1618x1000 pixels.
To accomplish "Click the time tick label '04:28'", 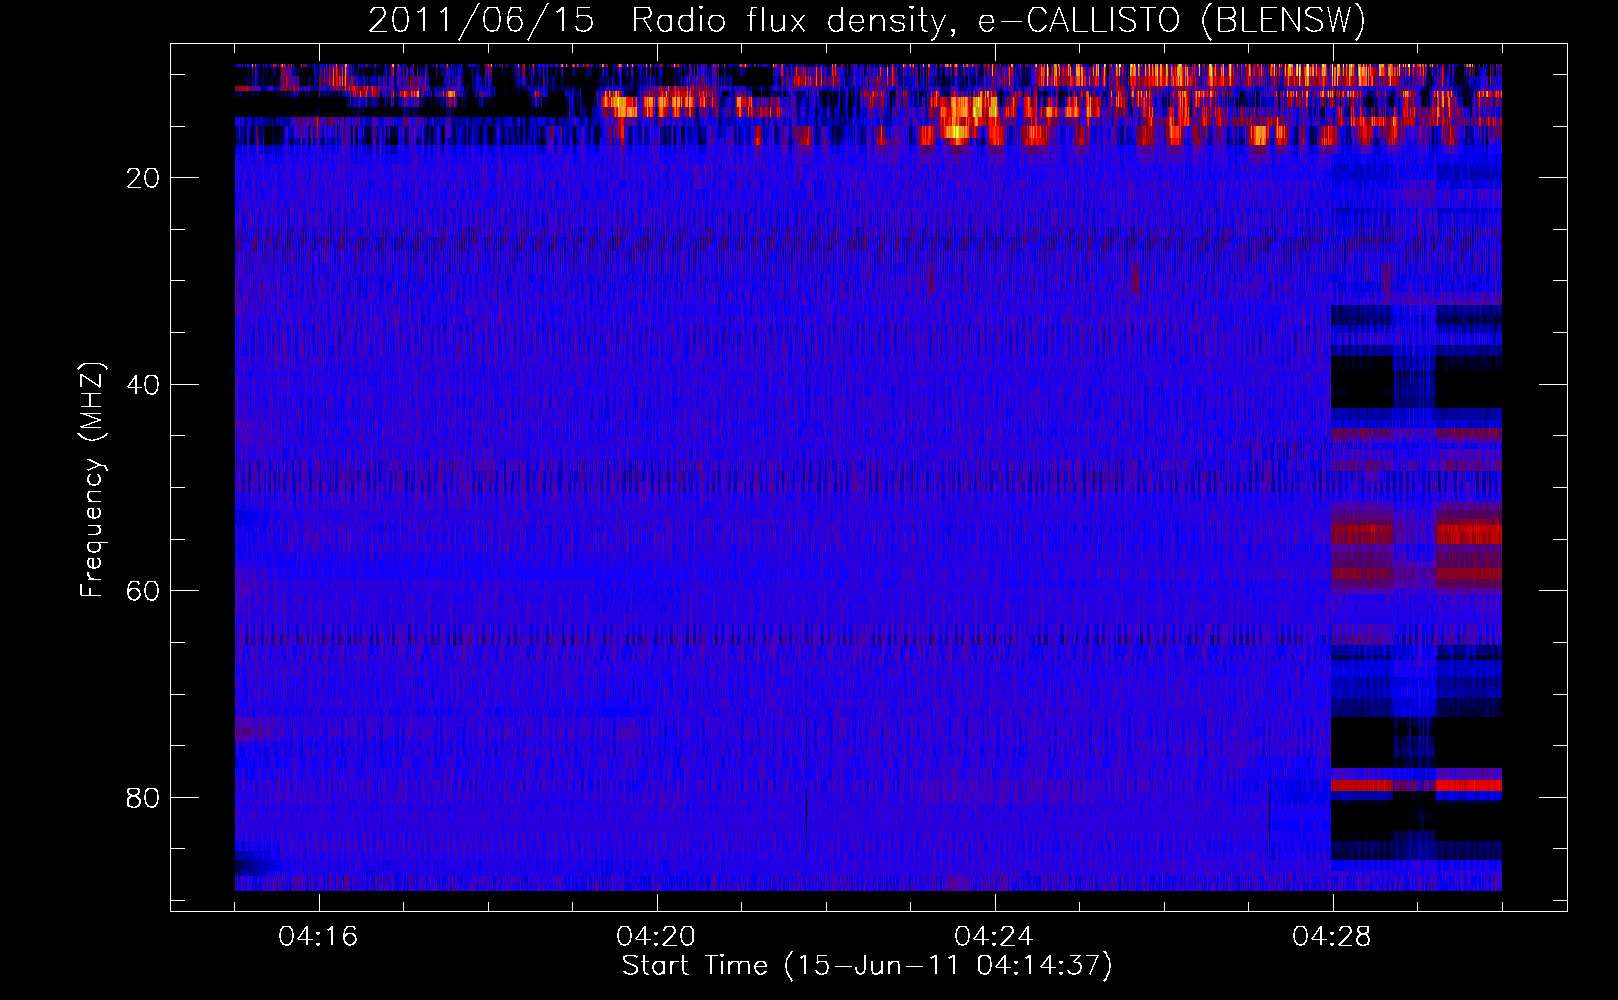I will click(x=1332, y=937).
